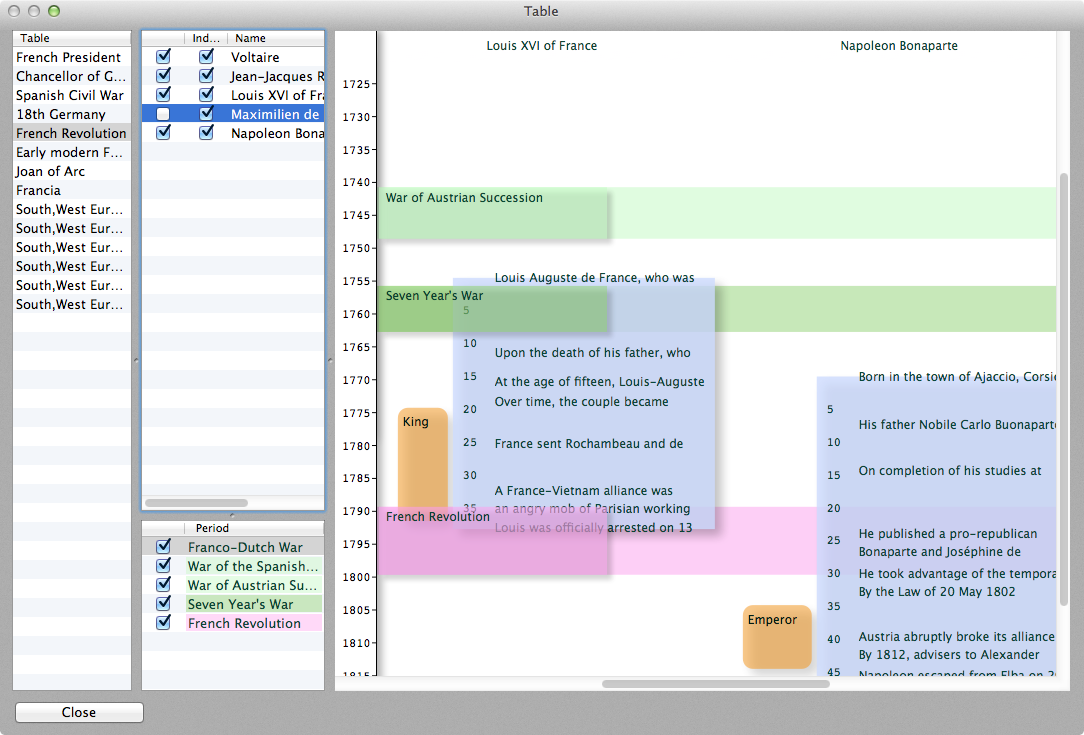Open the Joan of Arc table entry
Viewport: 1084px width, 735px height.
point(52,171)
